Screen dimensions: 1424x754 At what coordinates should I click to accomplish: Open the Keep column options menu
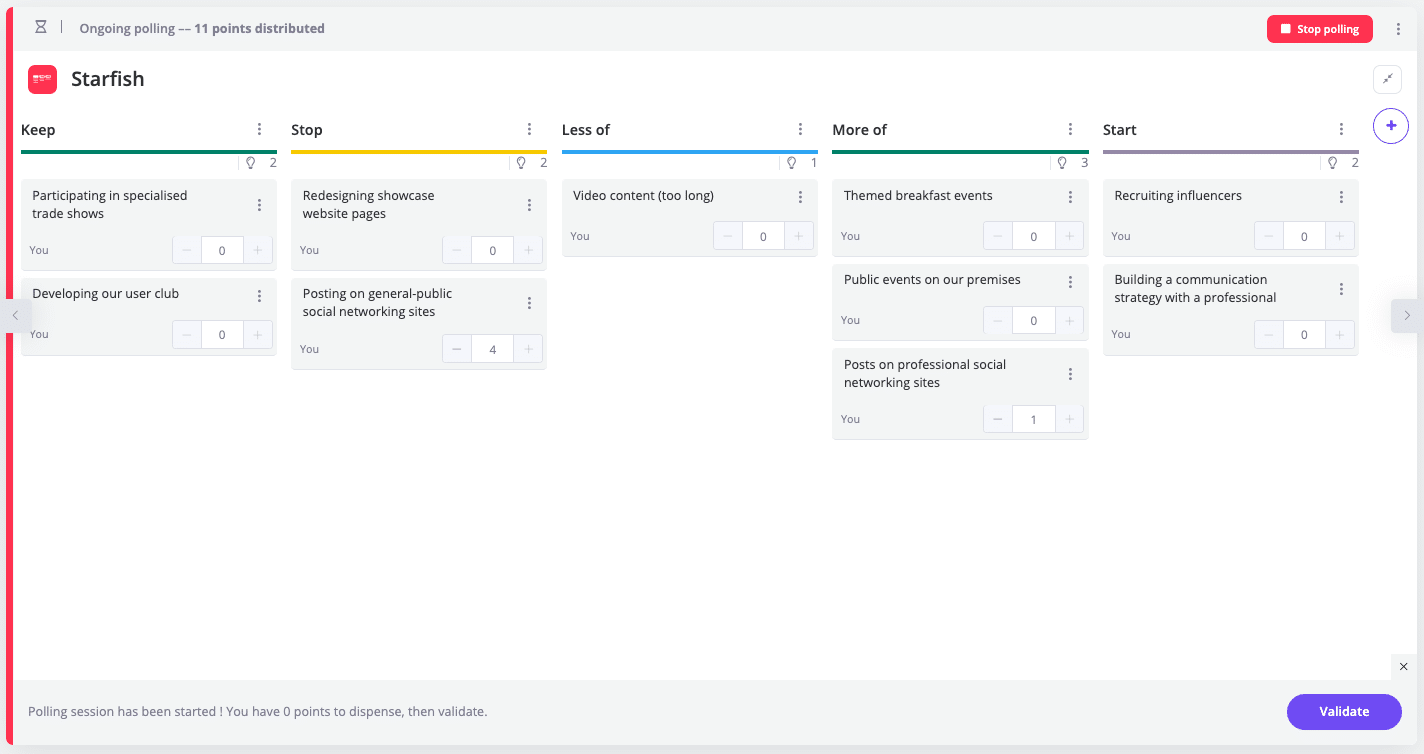pos(259,129)
